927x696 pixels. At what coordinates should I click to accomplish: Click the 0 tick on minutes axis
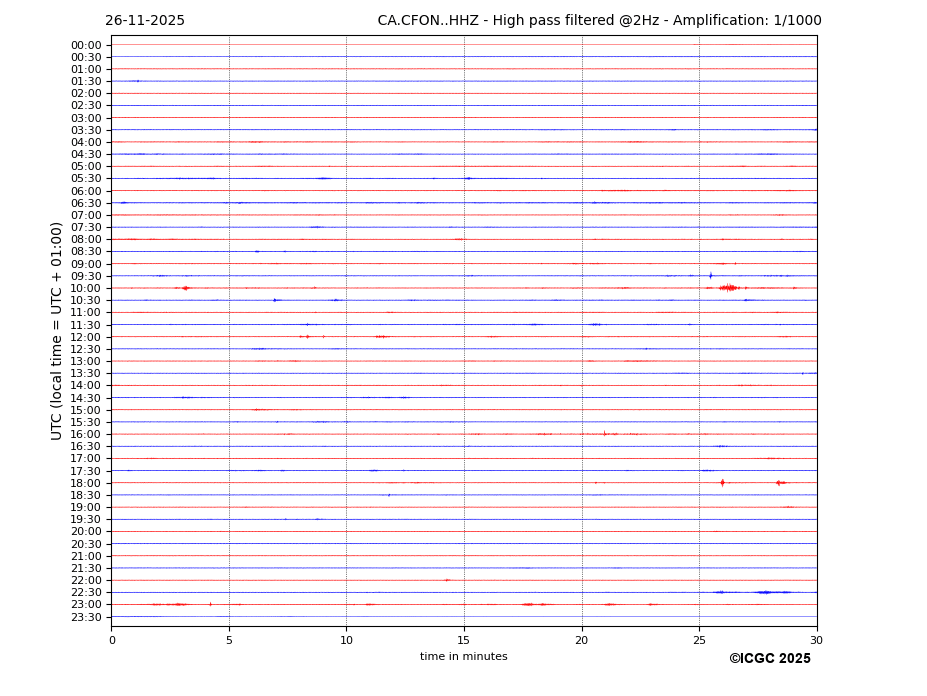[x=112, y=641]
